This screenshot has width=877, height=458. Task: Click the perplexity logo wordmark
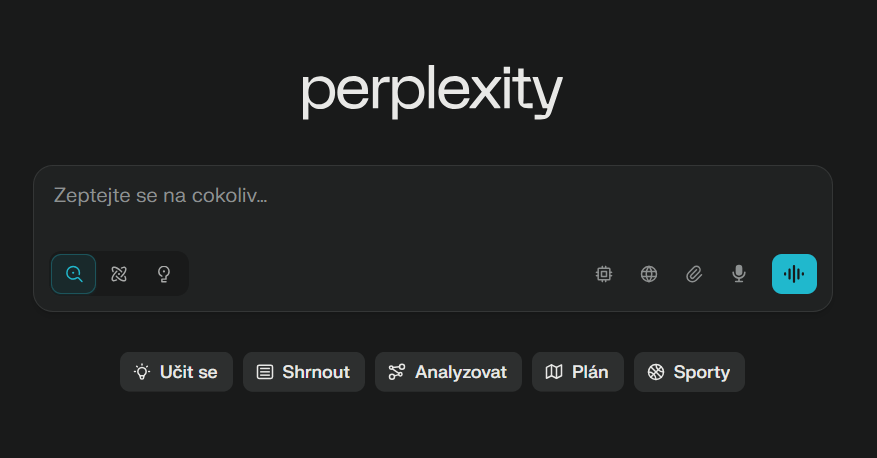(x=432, y=92)
